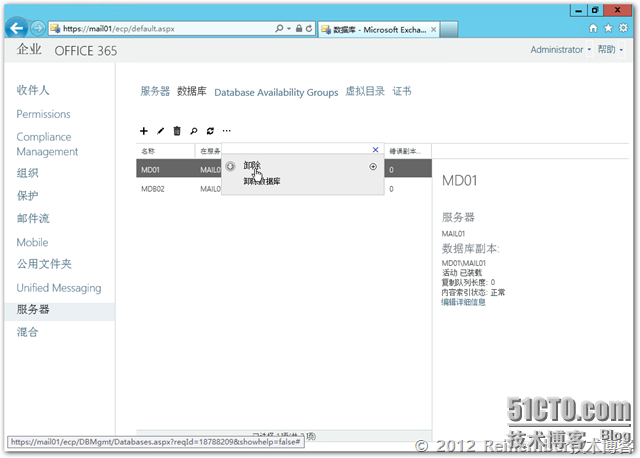Select the MD01 database row
This screenshot has width=640, height=458.
pyautogui.click(x=284, y=169)
